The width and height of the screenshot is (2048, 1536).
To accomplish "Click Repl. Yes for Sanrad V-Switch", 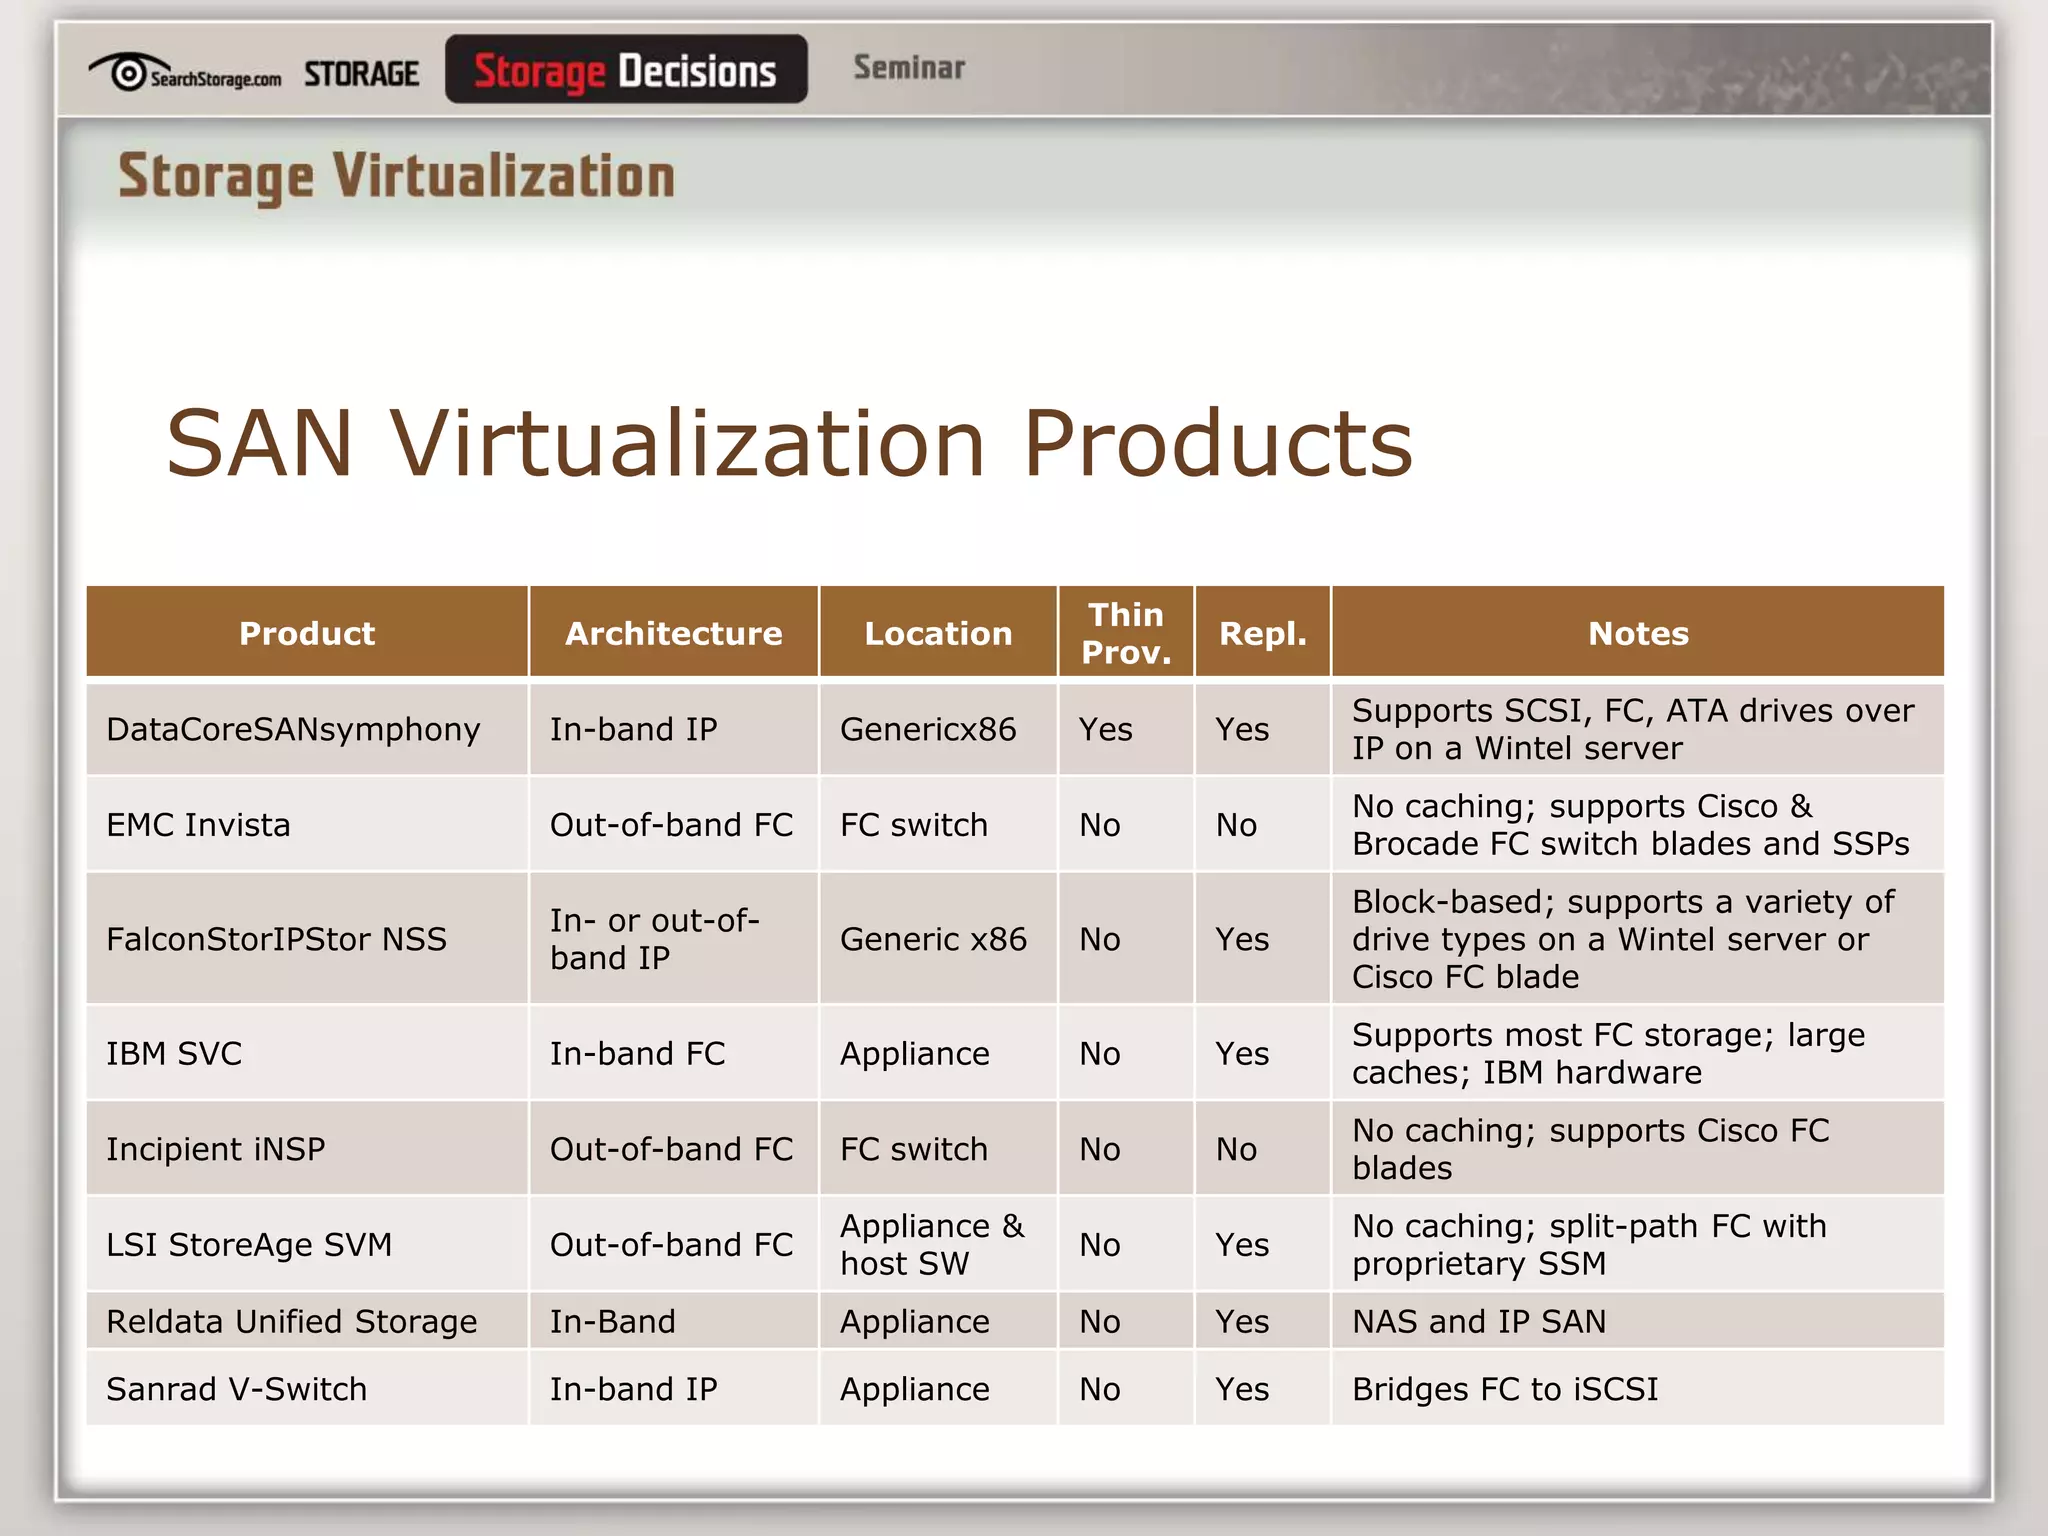I will (x=1263, y=1389).
